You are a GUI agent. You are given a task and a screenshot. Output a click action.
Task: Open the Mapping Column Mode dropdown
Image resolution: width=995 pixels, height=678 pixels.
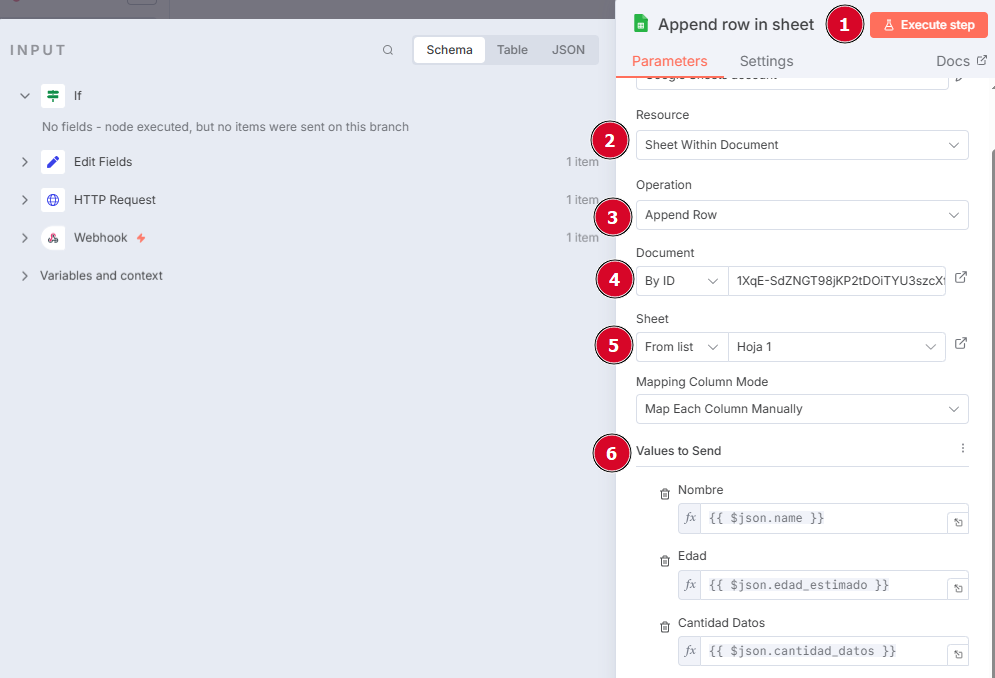[802, 409]
